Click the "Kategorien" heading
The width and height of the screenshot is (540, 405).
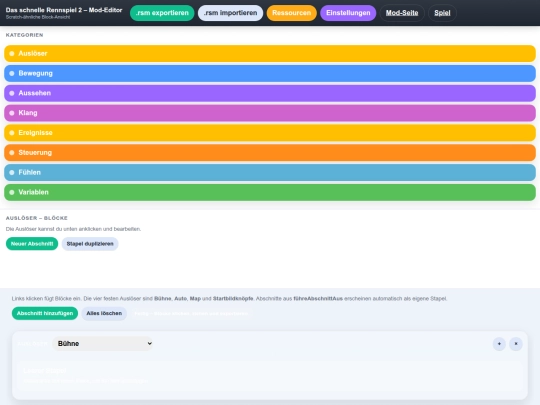point(24,35)
